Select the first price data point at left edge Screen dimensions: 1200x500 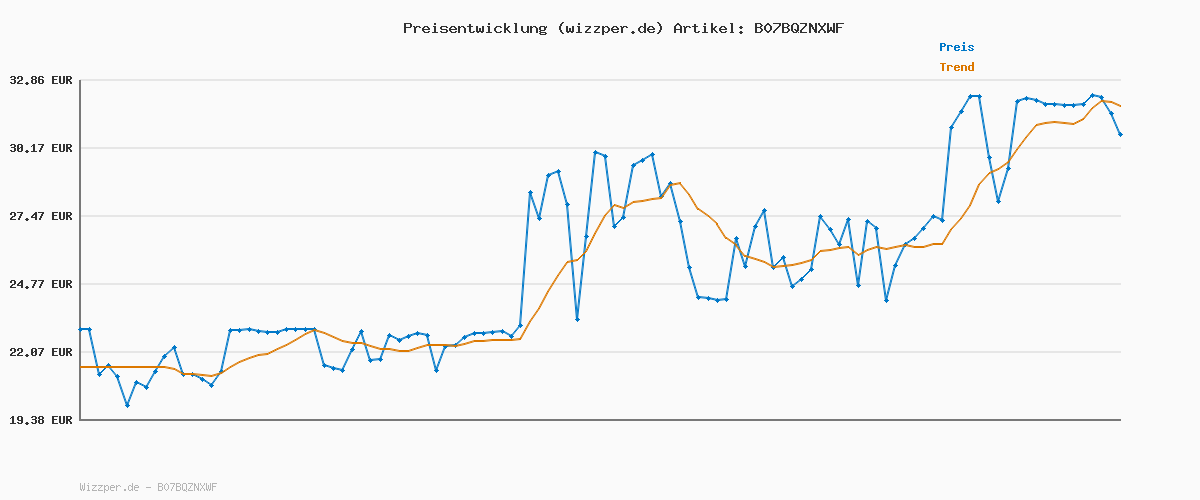[81, 329]
